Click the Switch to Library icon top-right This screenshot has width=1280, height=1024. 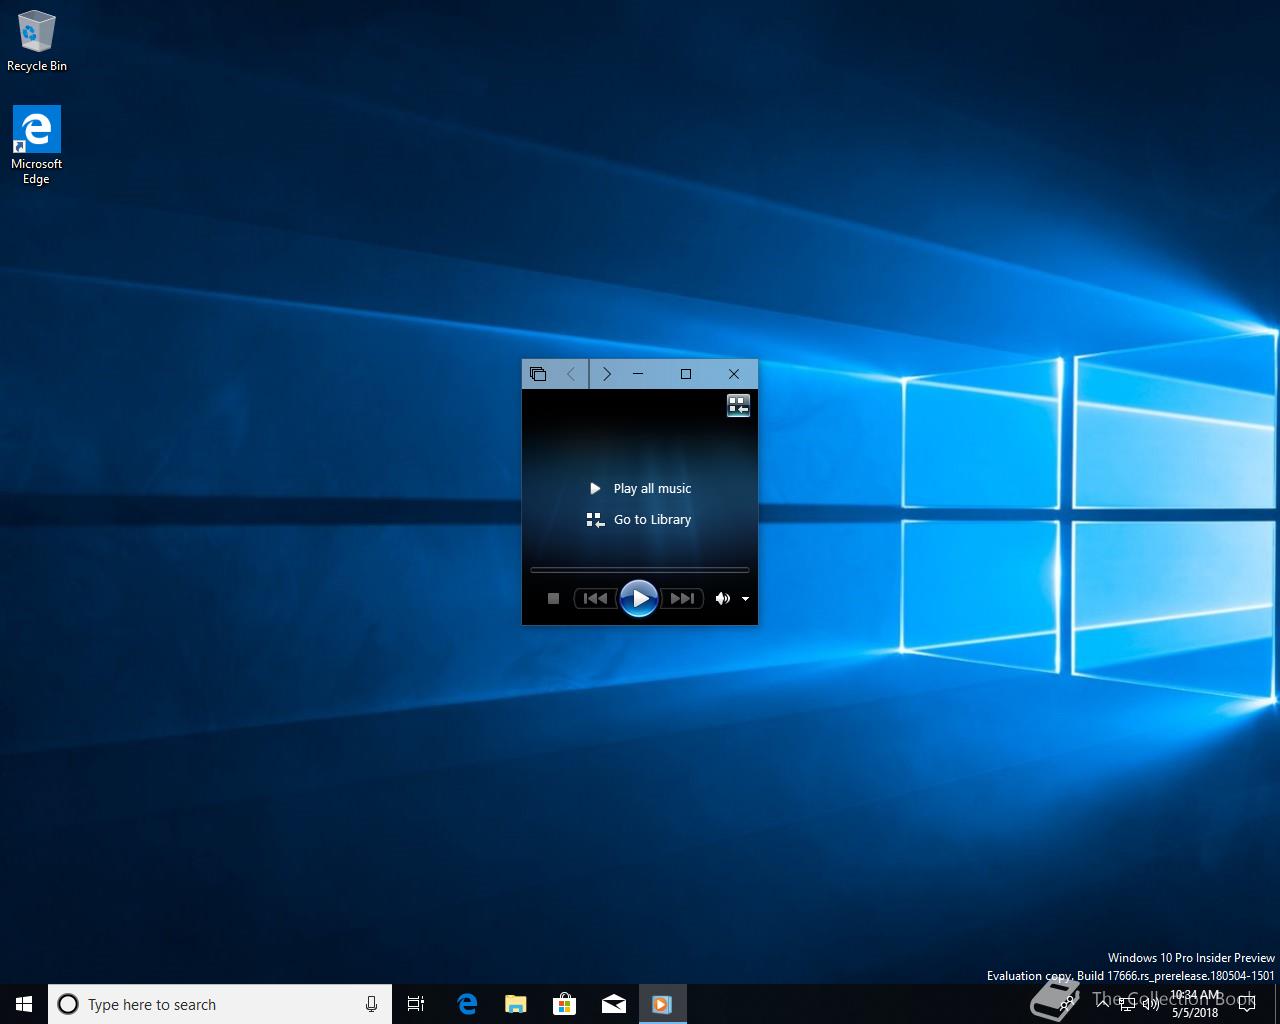click(738, 405)
